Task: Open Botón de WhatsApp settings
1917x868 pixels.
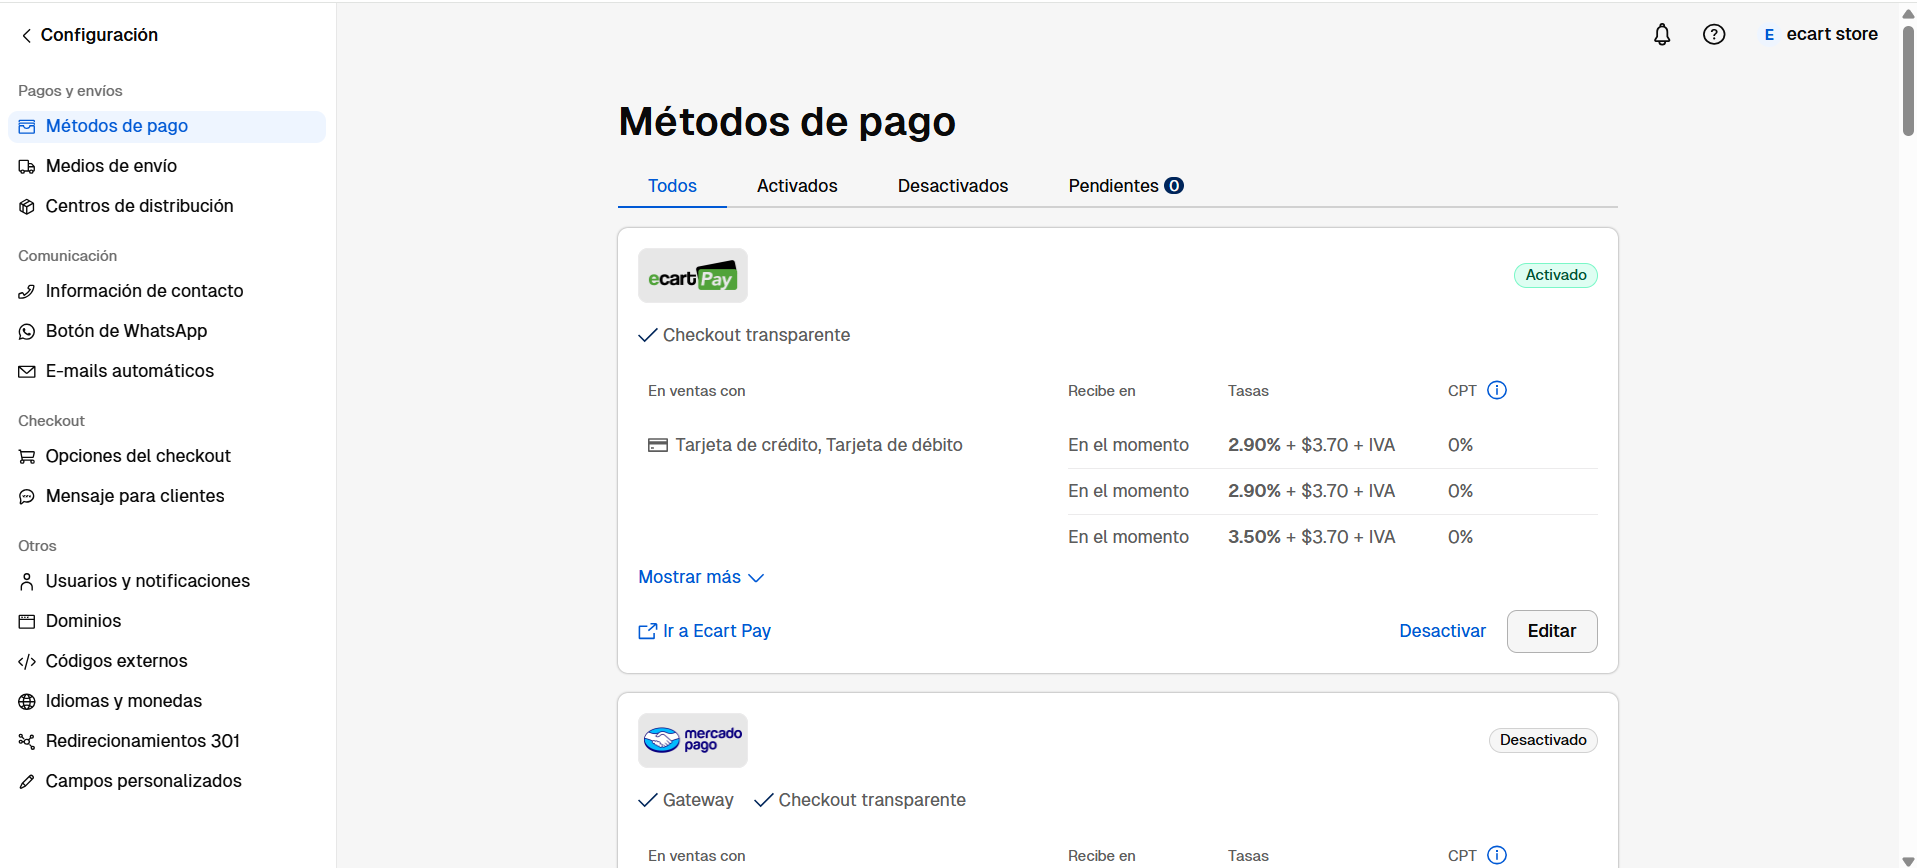Action: coord(167,331)
